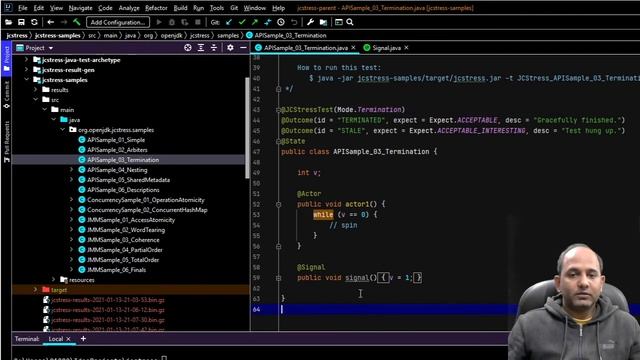This screenshot has width=640, height=360.
Task: Expand the jcstress-result-gen module
Action: [x=27, y=70]
